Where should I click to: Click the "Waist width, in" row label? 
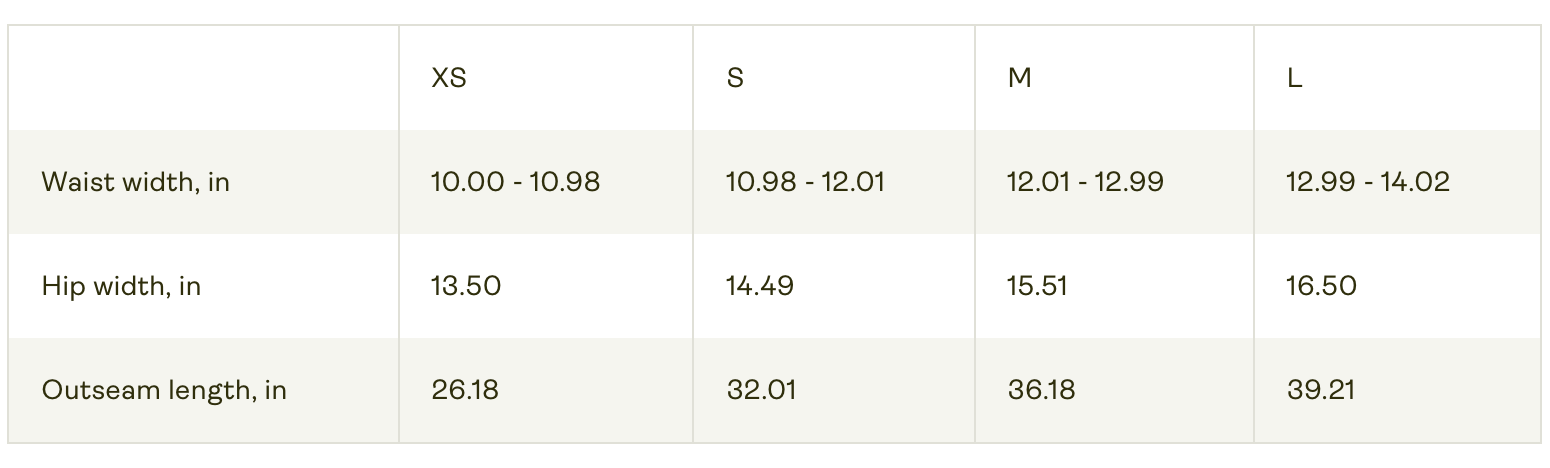(136, 182)
